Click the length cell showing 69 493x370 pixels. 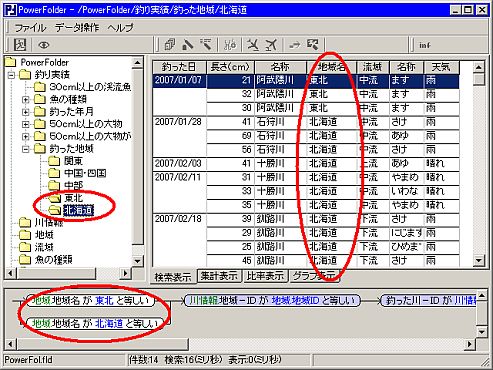pos(230,136)
